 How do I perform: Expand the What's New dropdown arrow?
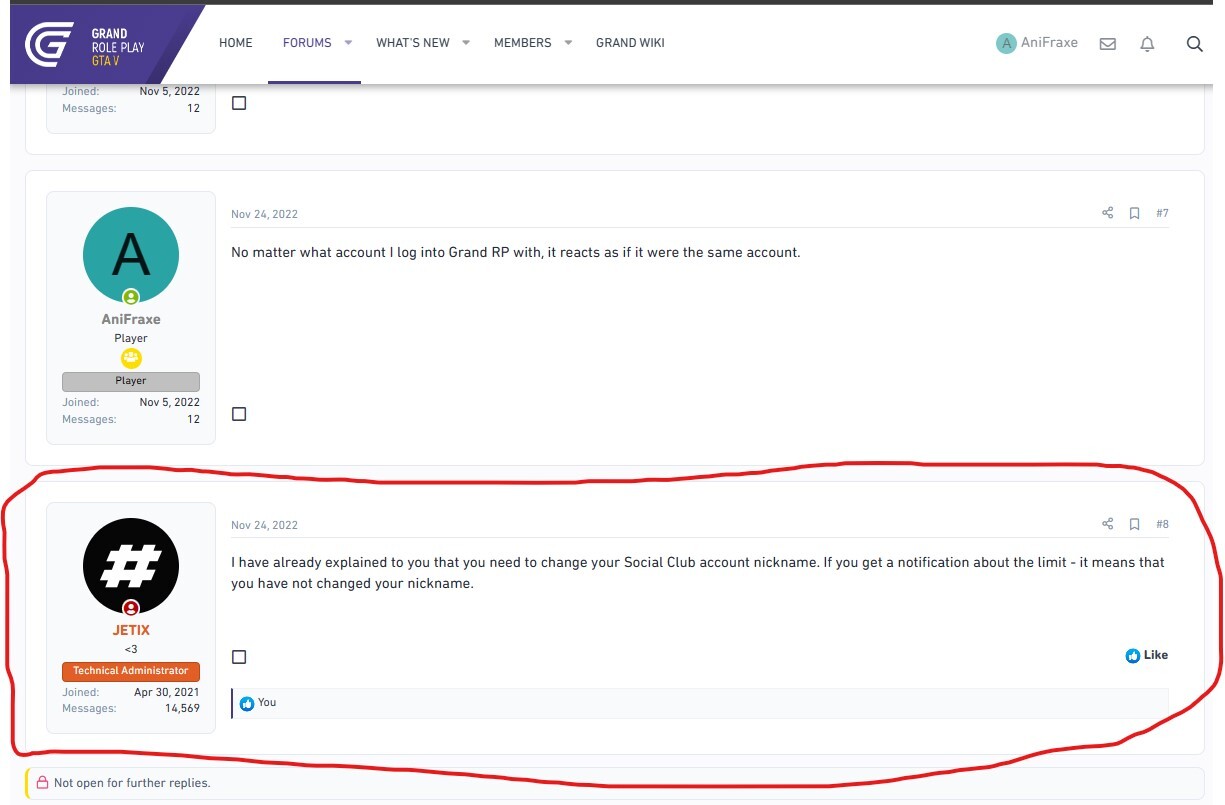(466, 43)
